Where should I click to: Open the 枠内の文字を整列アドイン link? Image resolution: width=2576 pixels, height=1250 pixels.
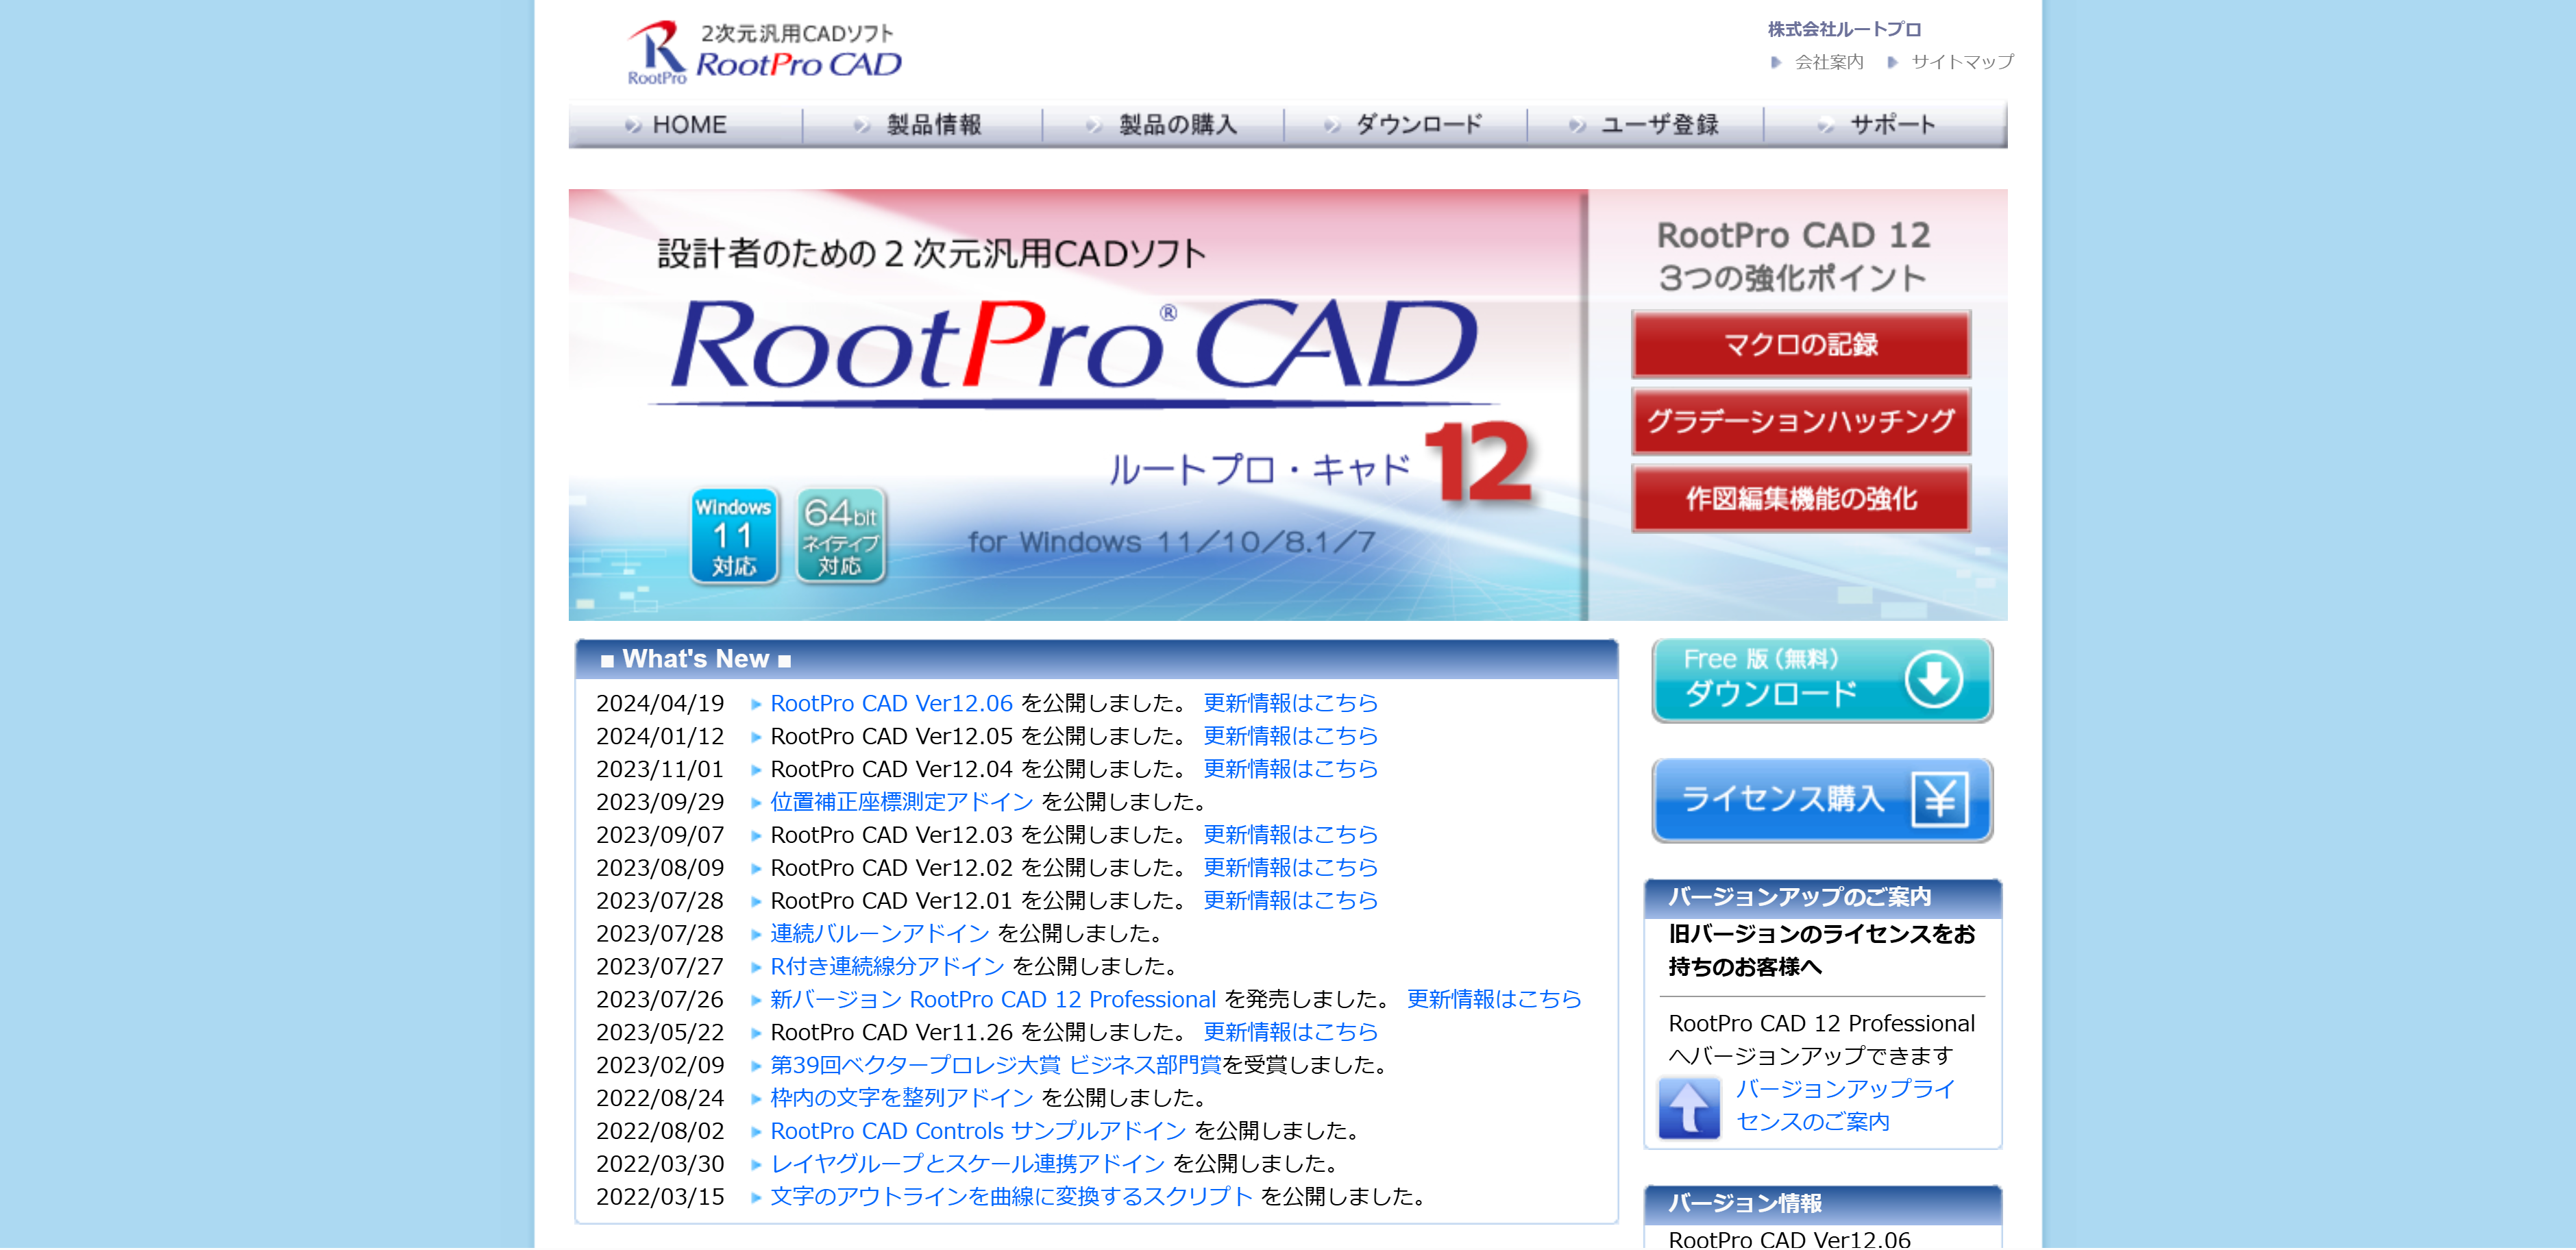click(901, 1100)
